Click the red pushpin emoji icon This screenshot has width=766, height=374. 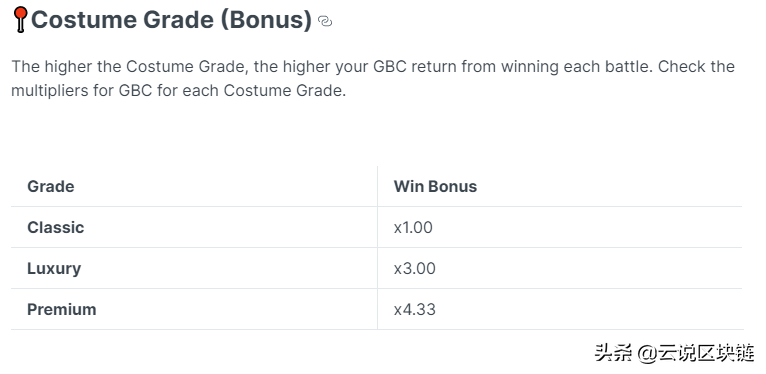click(x=20, y=20)
